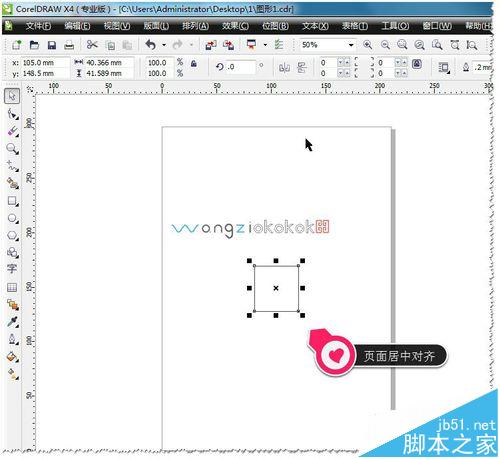Click the width field 40.366 mm
This screenshot has height=459, width=500.
(109, 63)
